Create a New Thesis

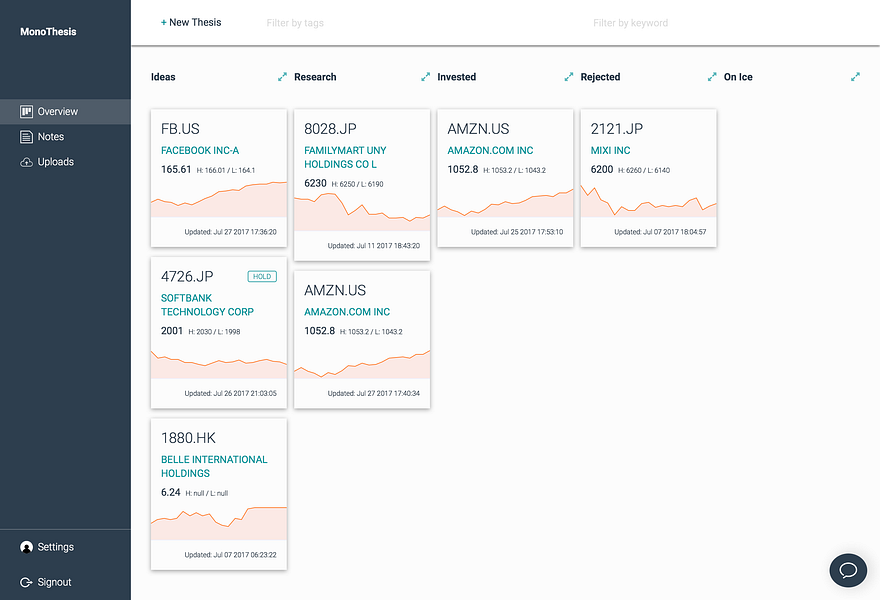191,22
